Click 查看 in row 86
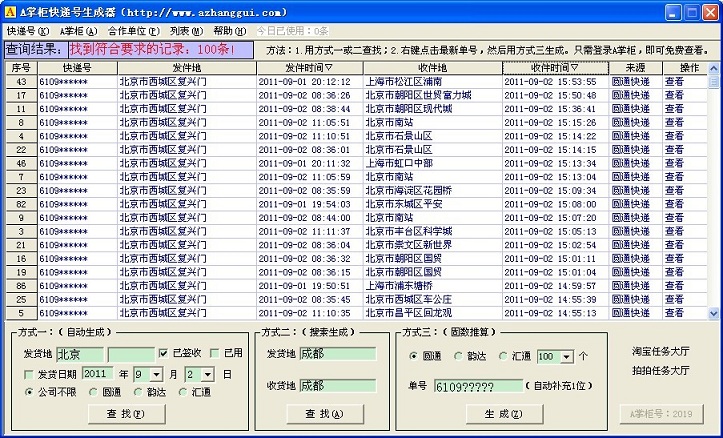The image size is (723, 438). pos(674,286)
